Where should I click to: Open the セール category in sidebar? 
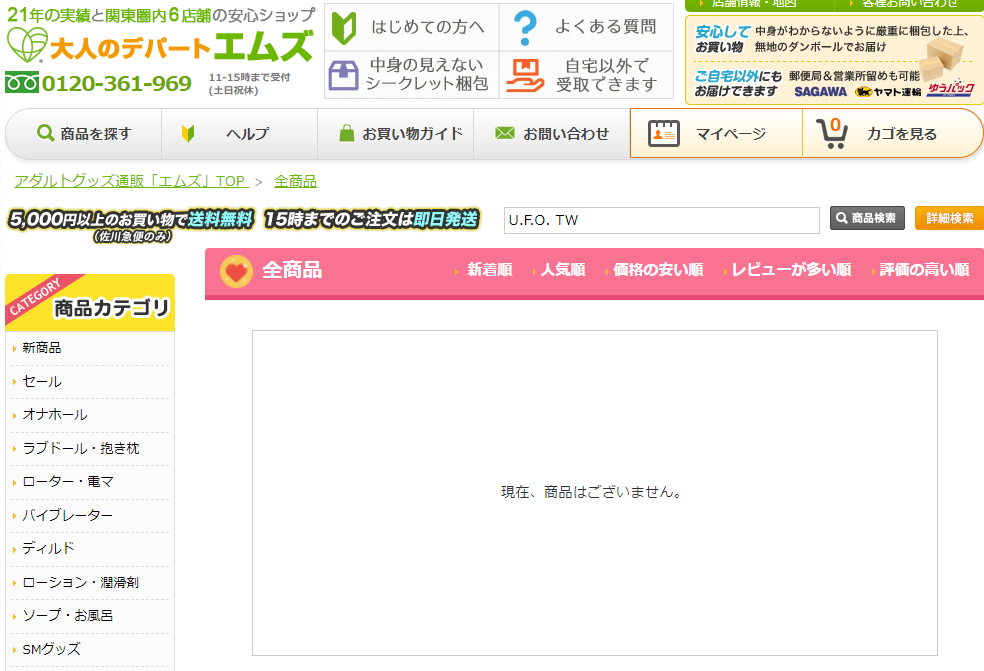click(x=42, y=381)
